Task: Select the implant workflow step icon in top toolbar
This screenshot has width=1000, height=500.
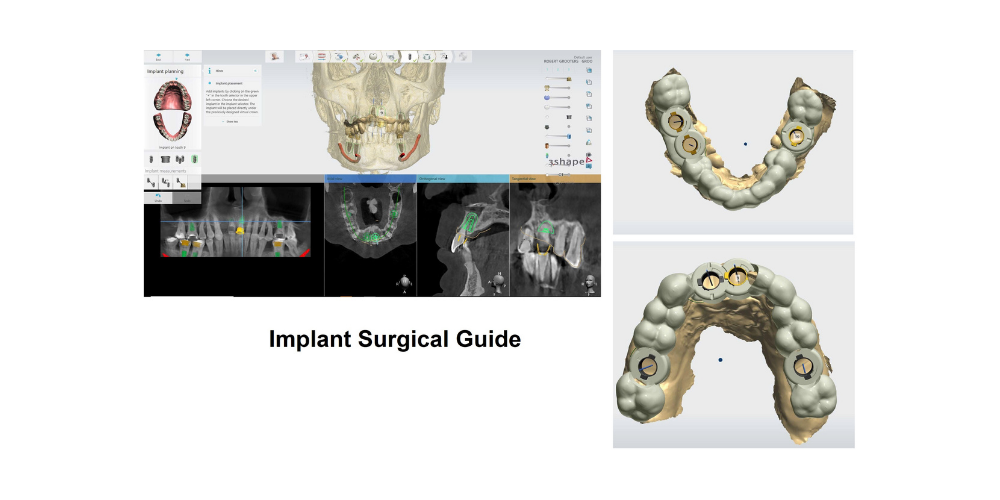Action: (409, 57)
